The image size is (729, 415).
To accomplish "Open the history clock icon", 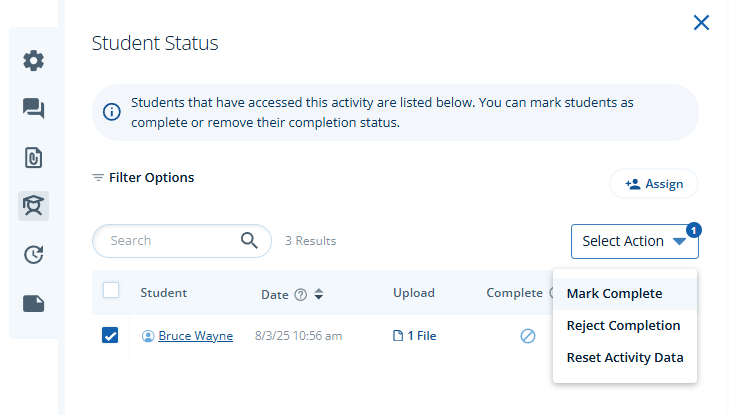I will [33, 254].
